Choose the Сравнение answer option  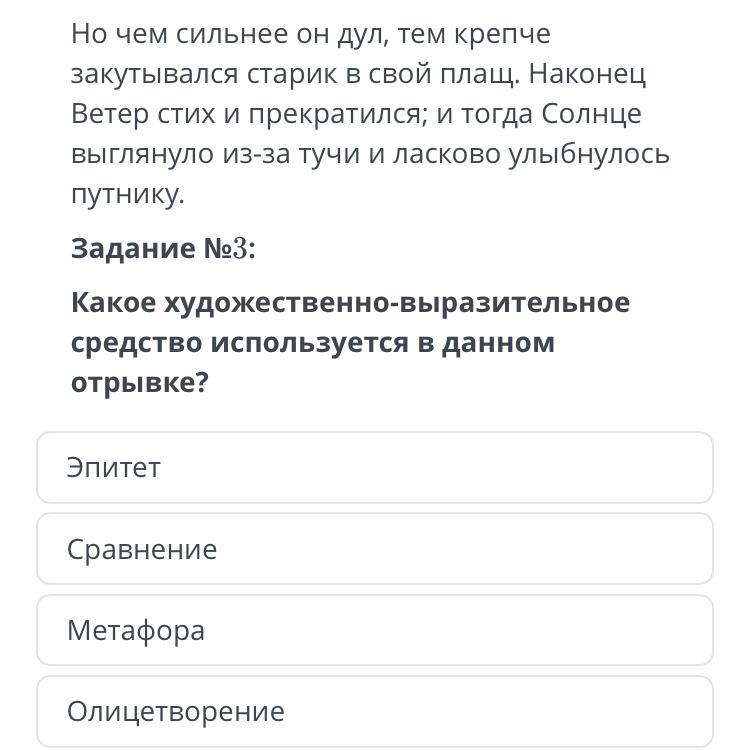pyautogui.click(x=374, y=549)
